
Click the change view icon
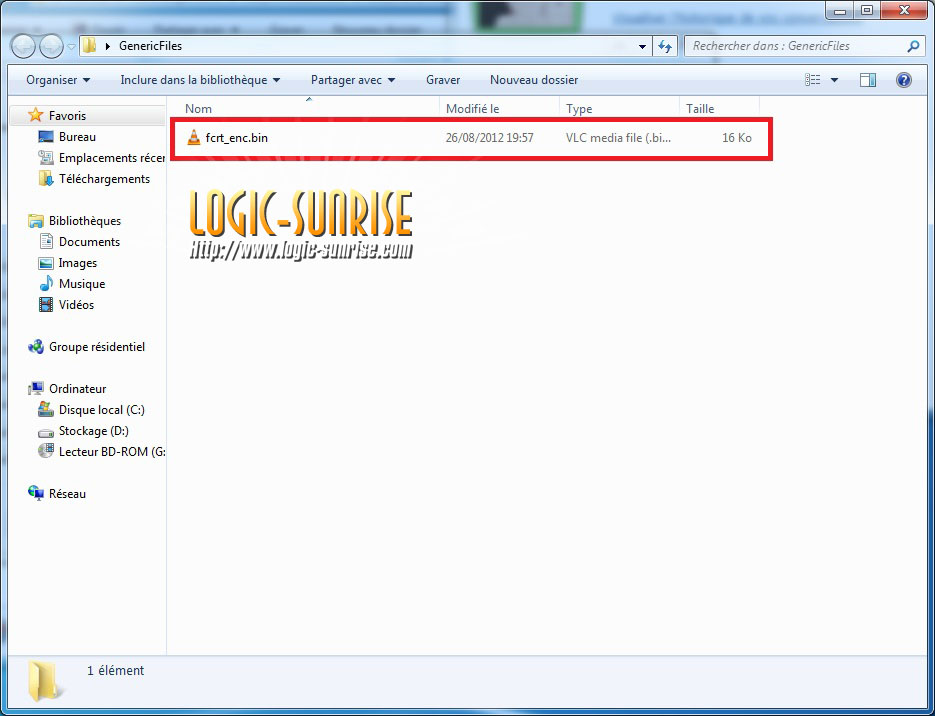pos(813,80)
